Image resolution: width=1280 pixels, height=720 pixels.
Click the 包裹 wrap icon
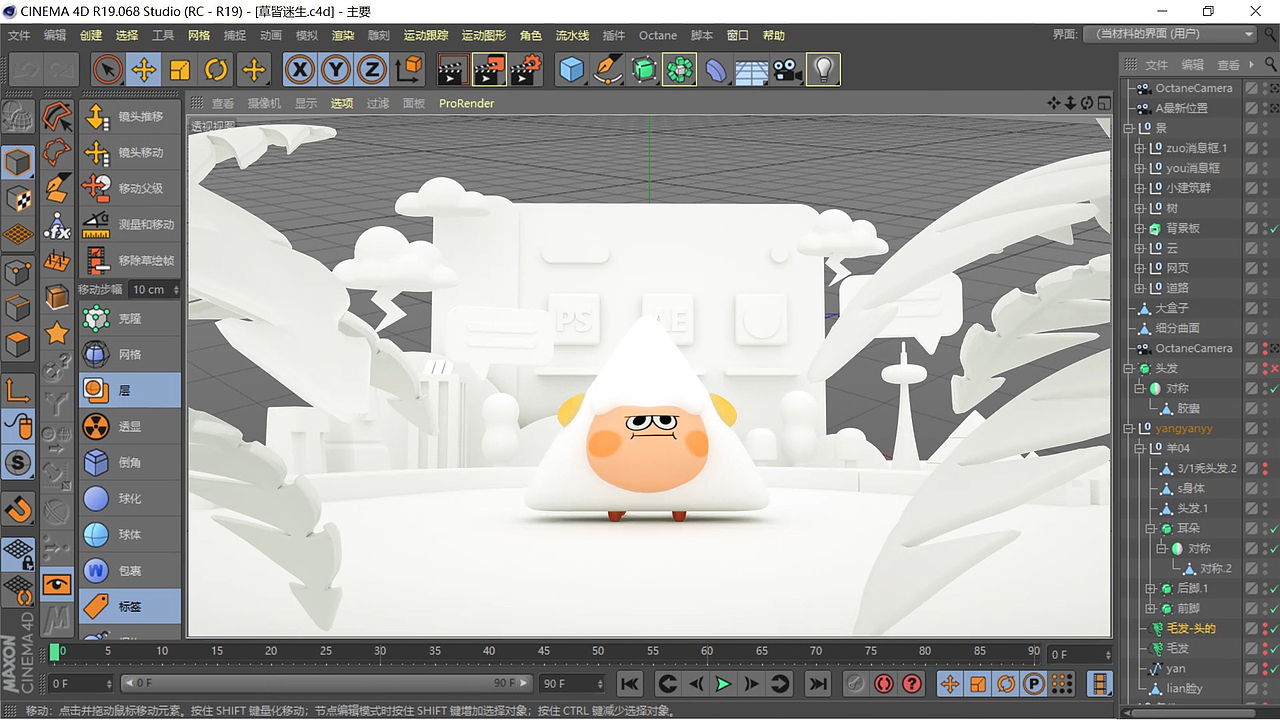96,570
